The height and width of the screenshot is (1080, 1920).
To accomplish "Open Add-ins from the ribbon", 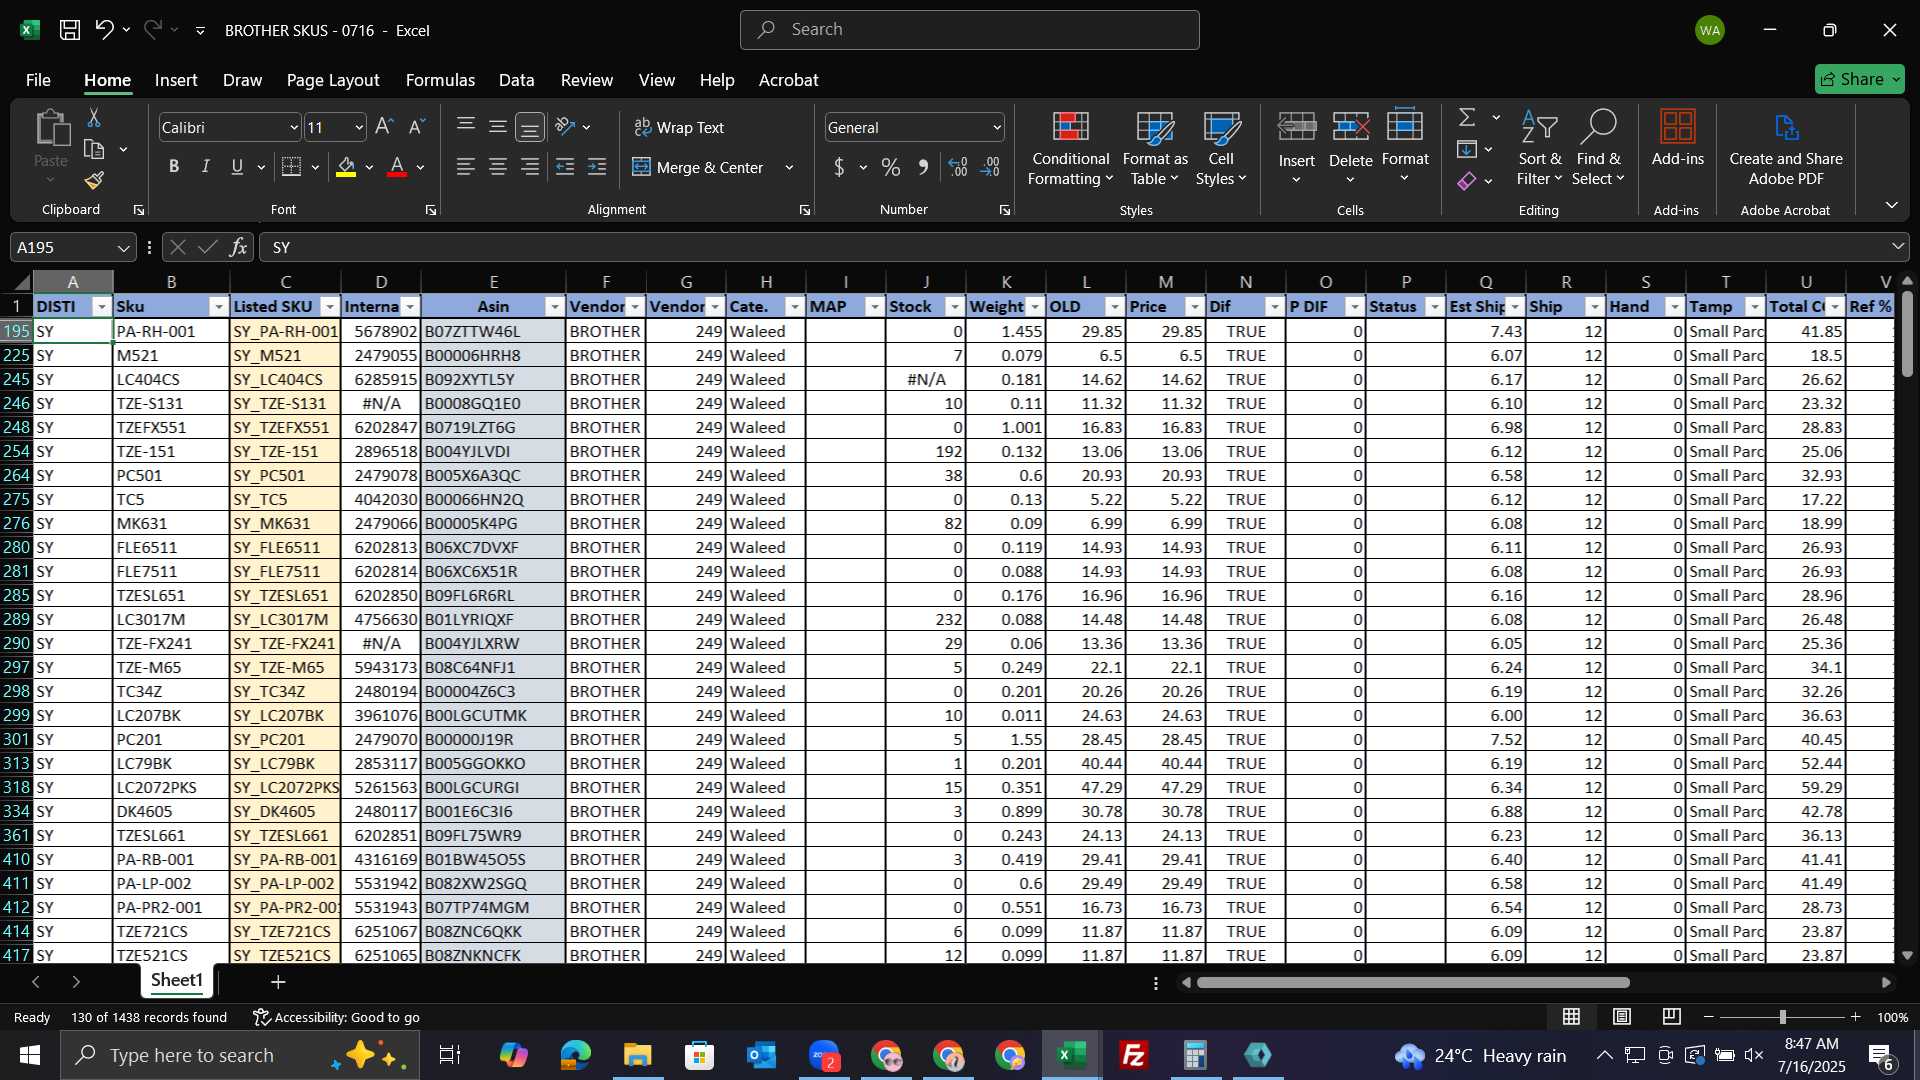I will coord(1677,138).
